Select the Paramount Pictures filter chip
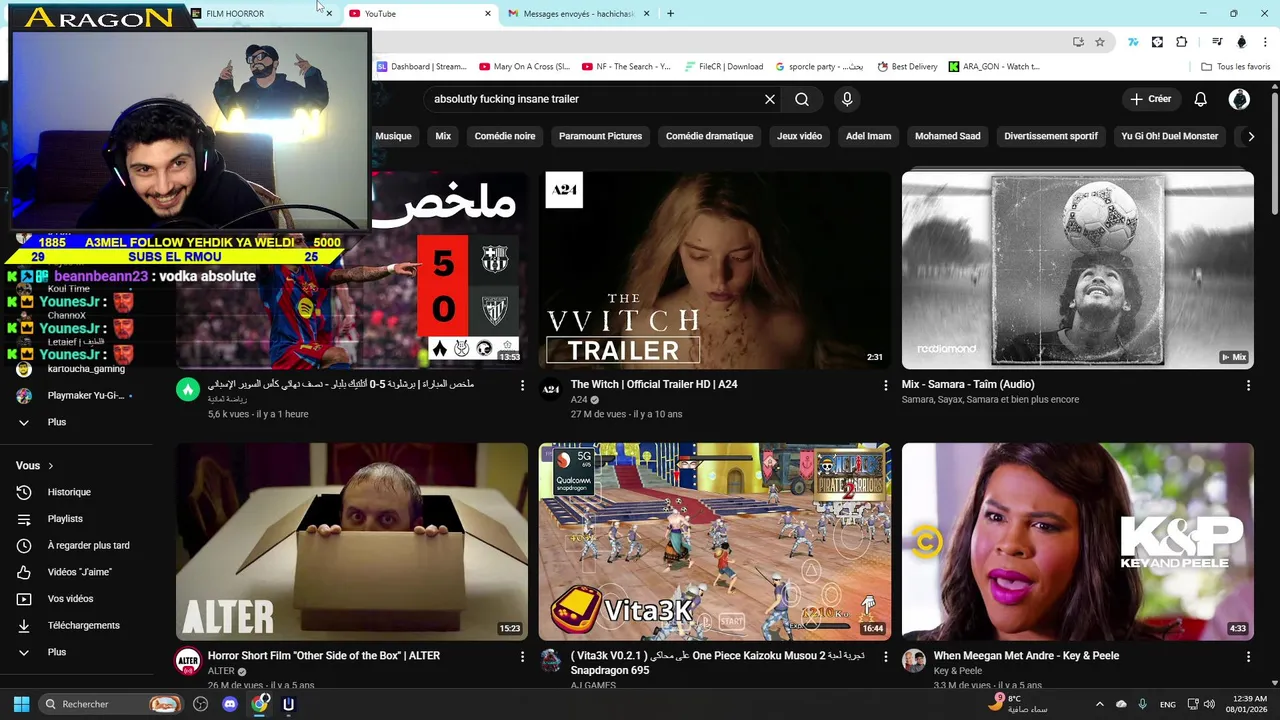The width and height of the screenshot is (1280, 720). click(x=600, y=136)
